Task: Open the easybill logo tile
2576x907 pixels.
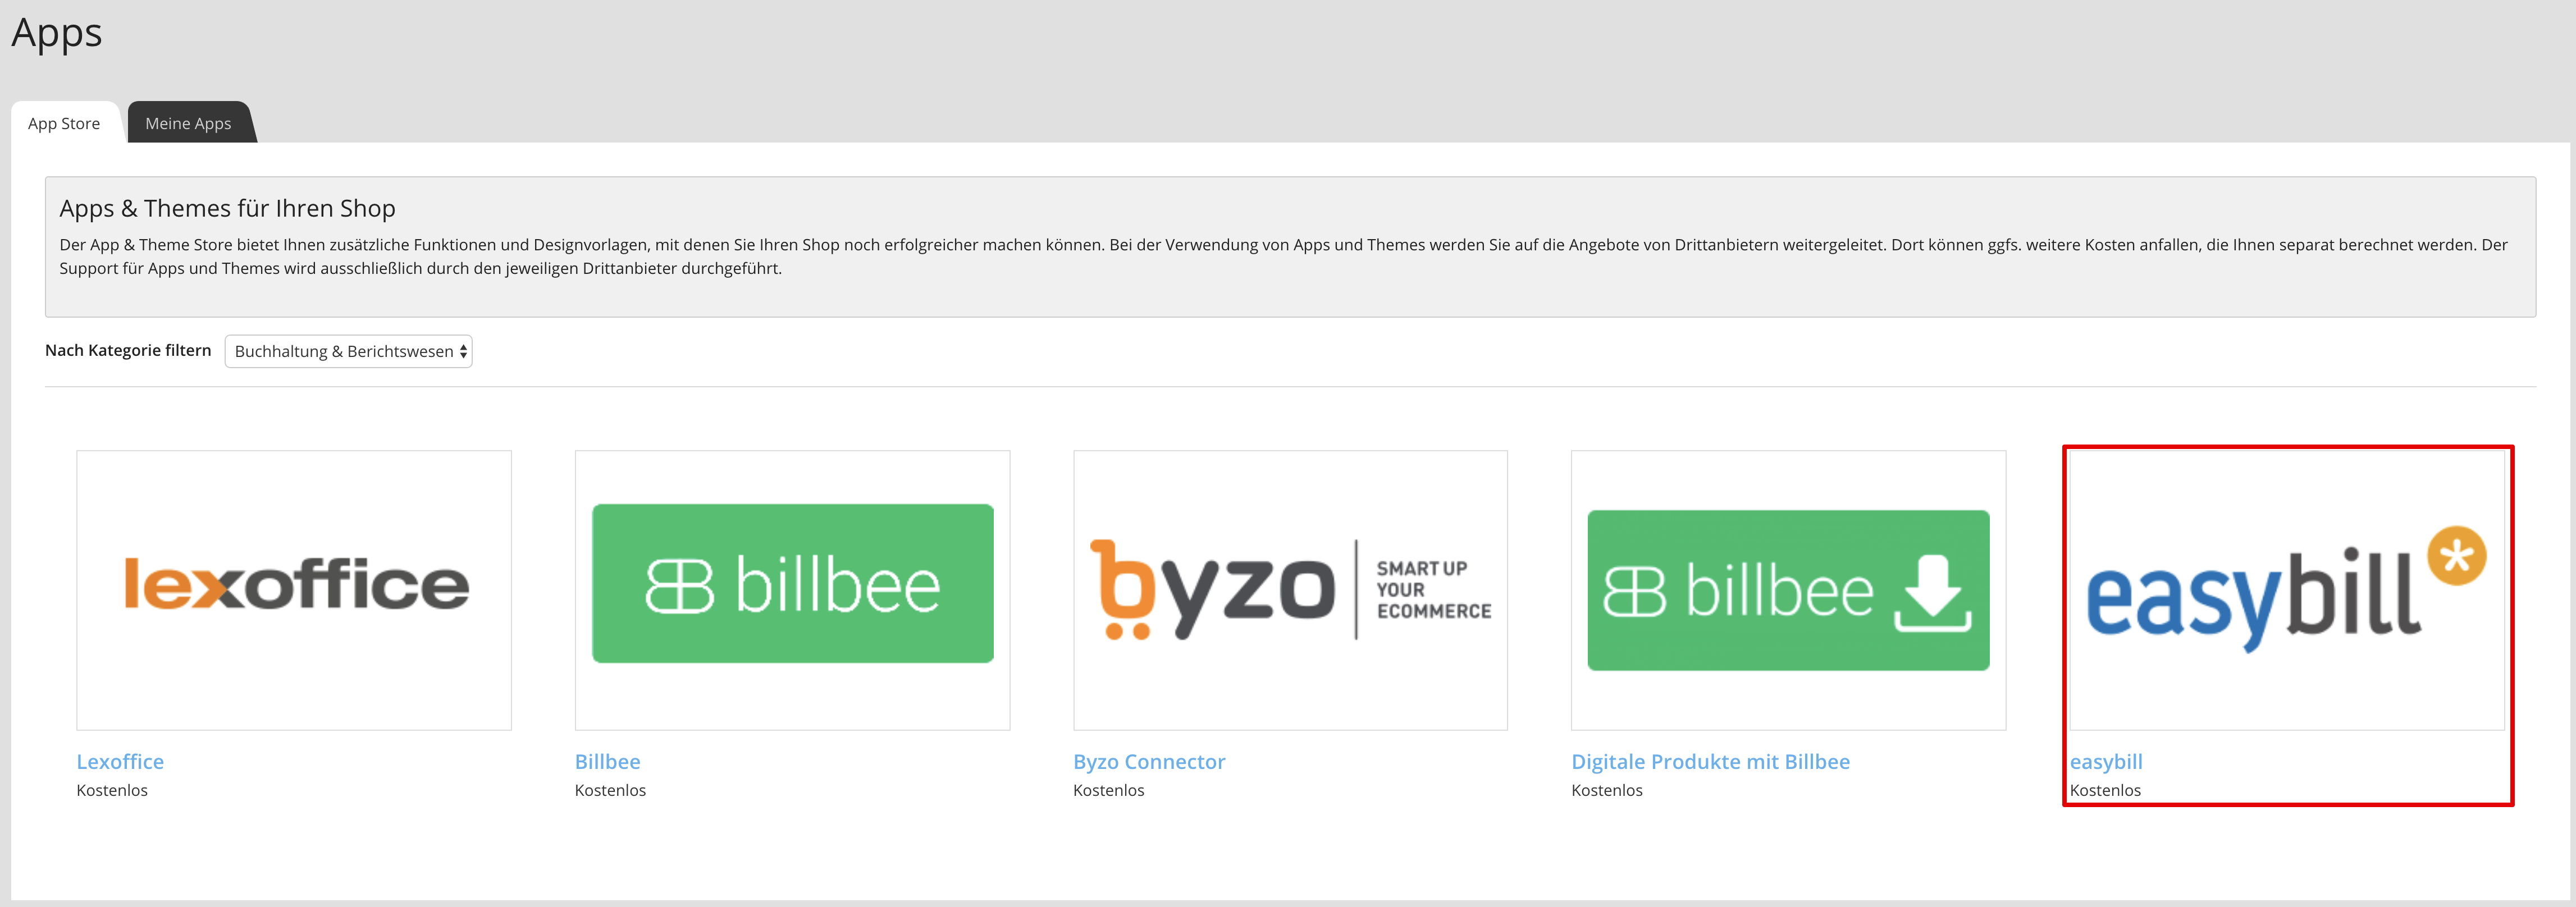Action: tap(2287, 590)
